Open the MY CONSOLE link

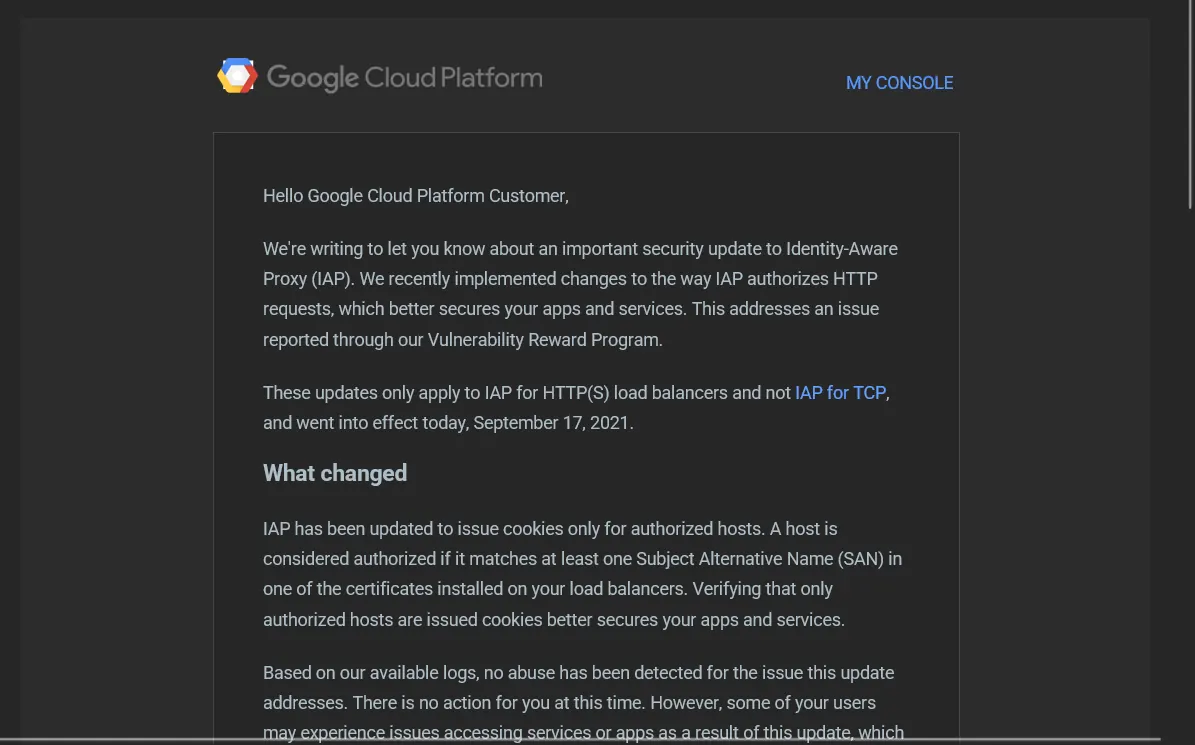tap(899, 83)
